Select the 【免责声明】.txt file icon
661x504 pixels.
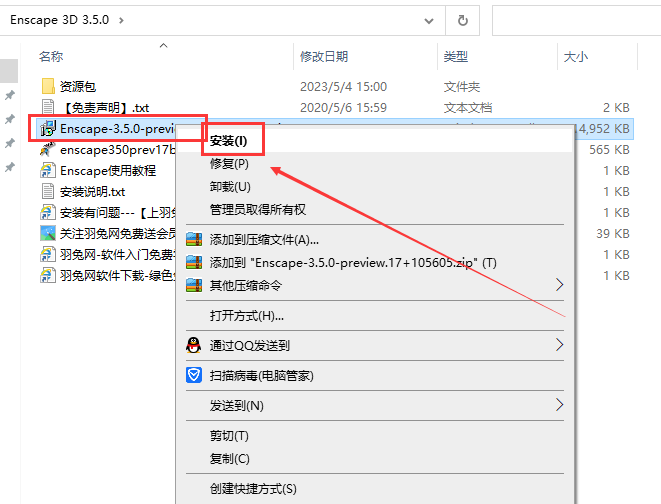[x=48, y=107]
